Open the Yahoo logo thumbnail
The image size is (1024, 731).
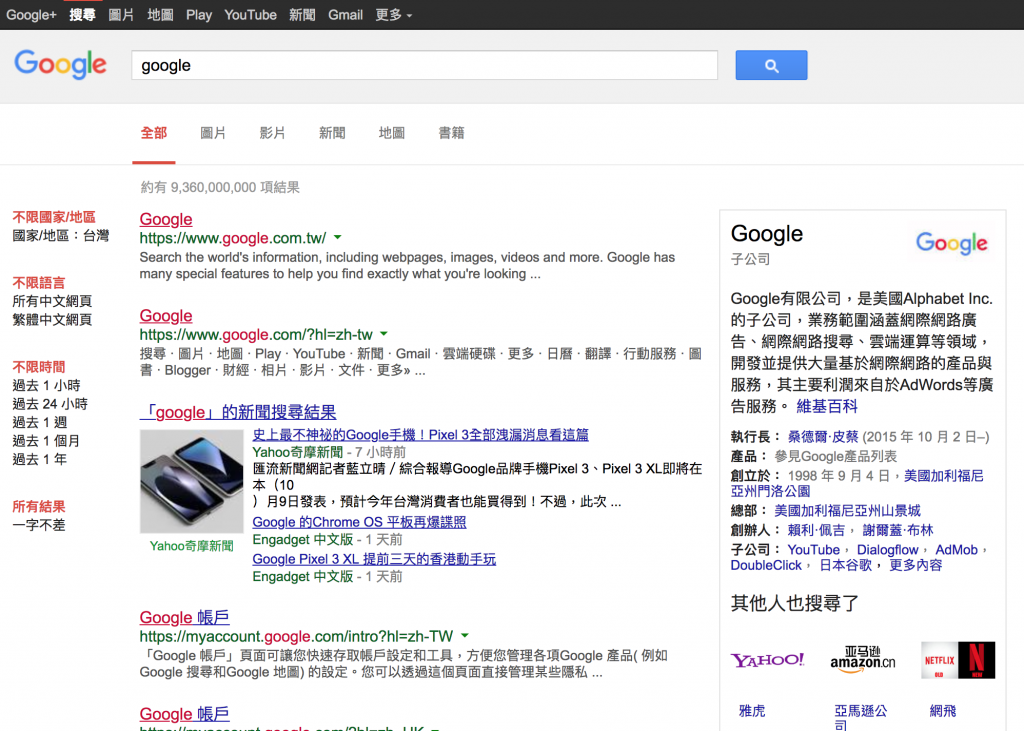pyautogui.click(x=767, y=660)
